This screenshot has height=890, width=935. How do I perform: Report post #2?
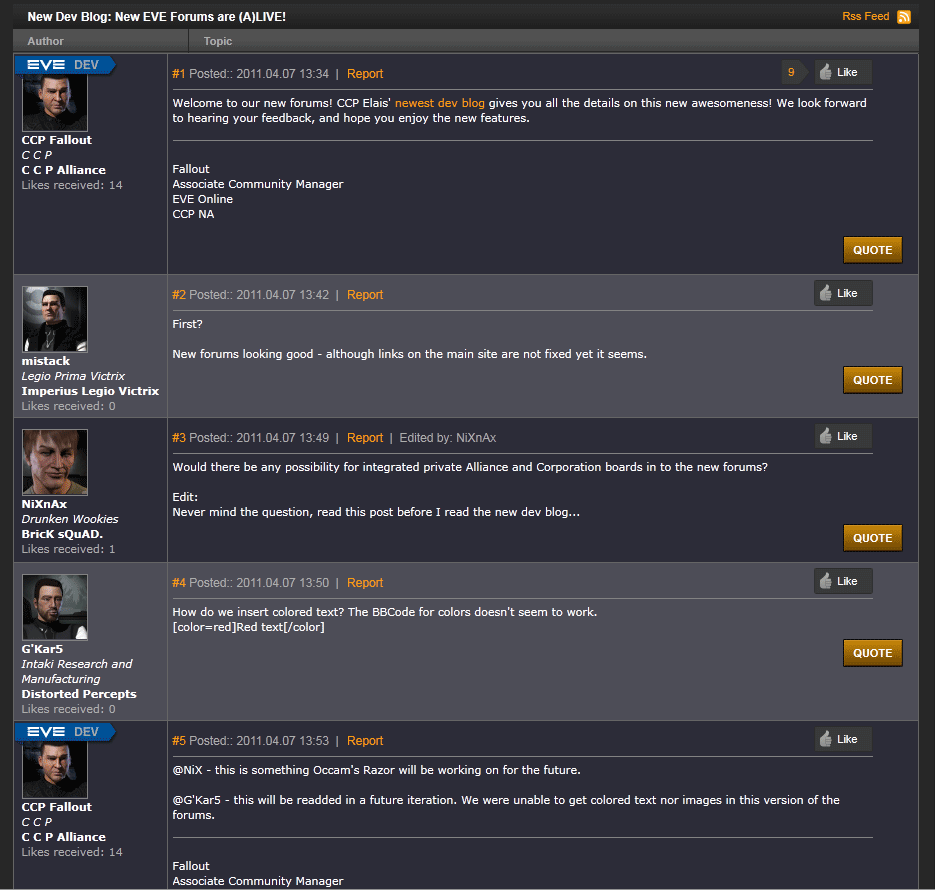[x=365, y=295]
